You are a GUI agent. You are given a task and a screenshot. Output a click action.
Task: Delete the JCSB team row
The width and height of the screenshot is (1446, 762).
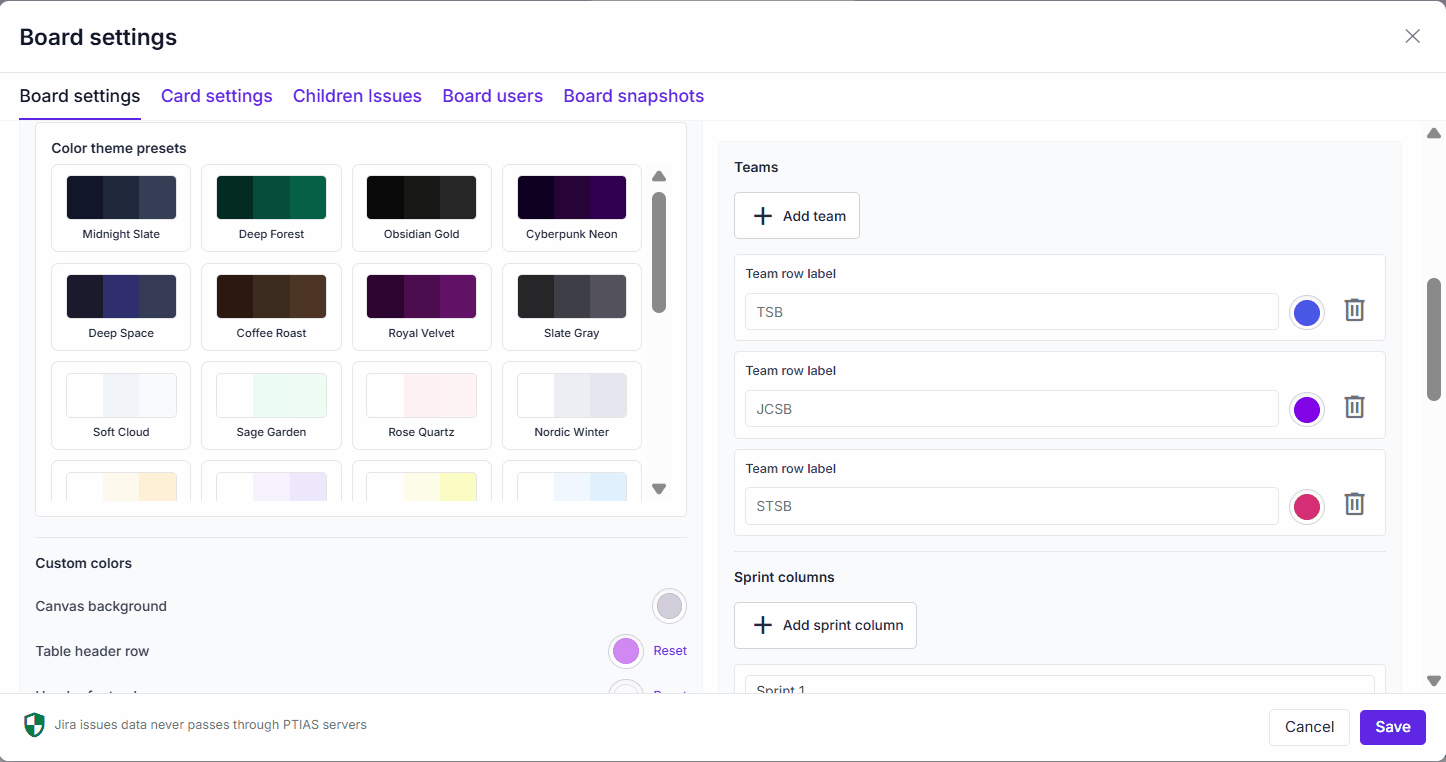[1354, 407]
